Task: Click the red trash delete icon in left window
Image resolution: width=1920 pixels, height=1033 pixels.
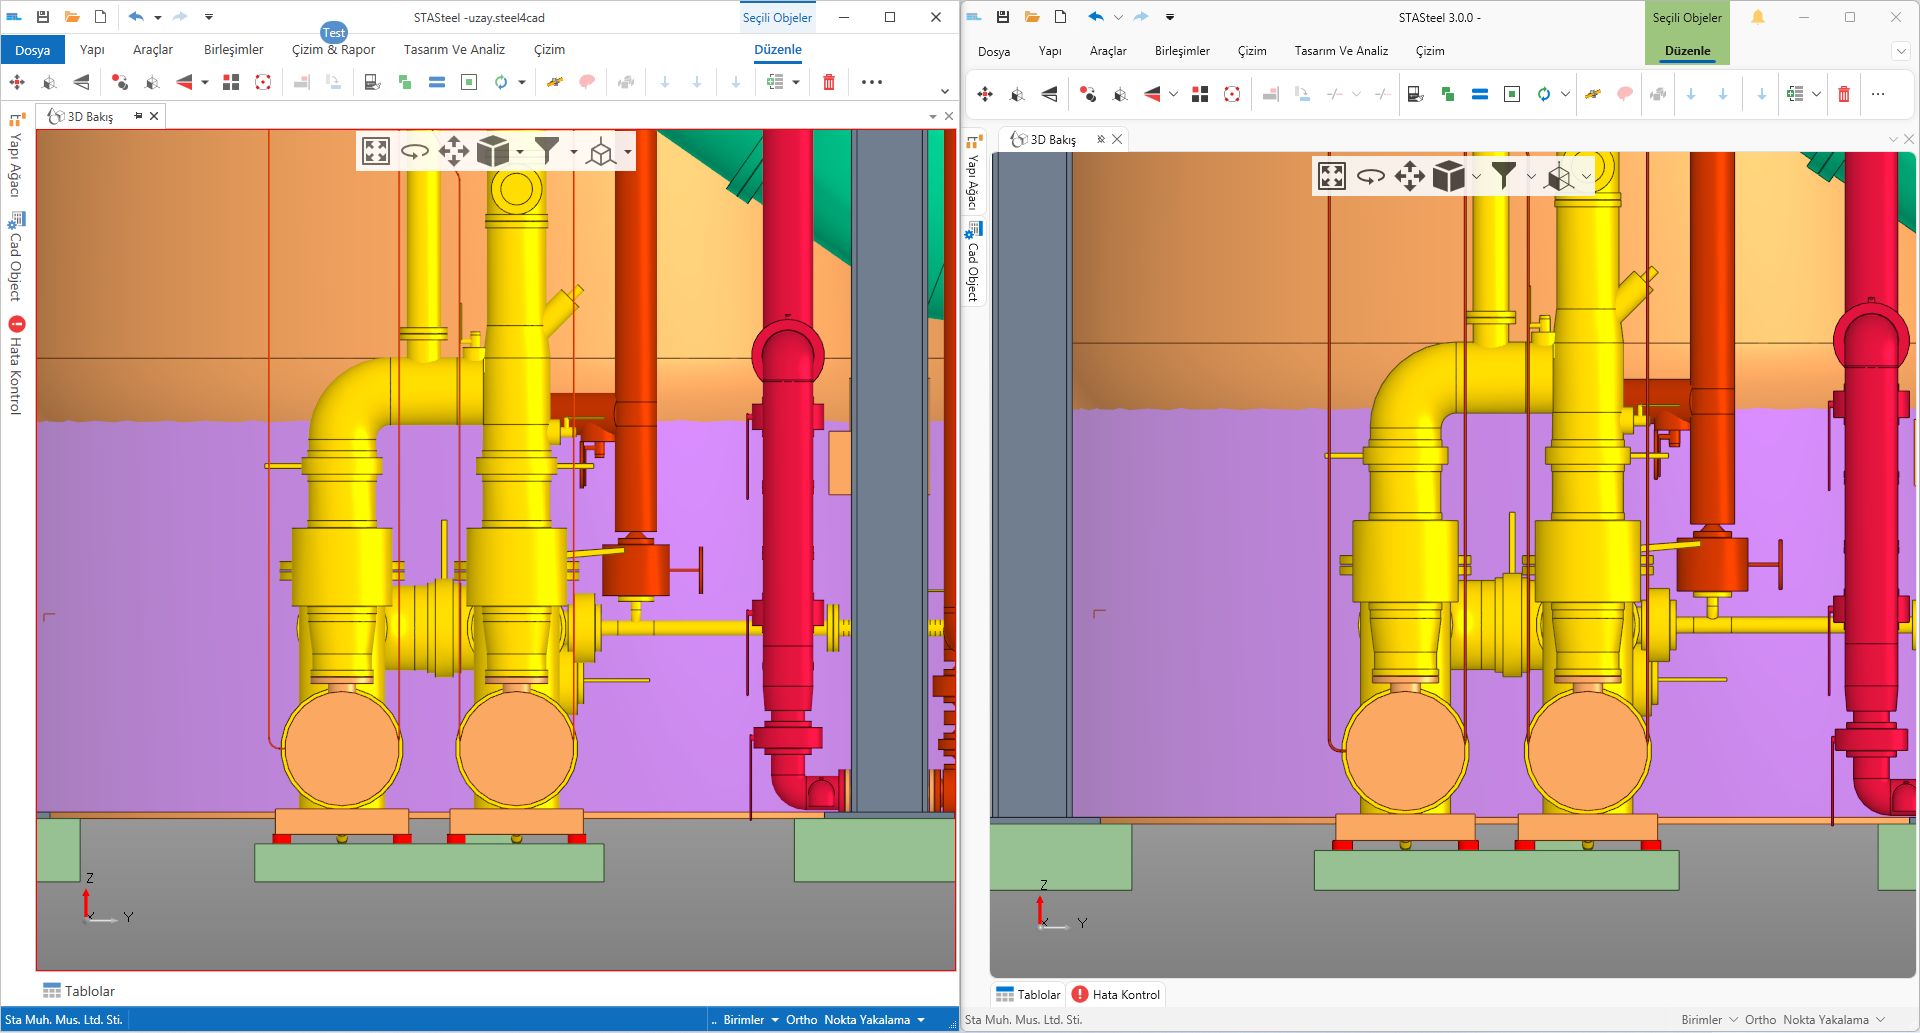Action: [828, 82]
